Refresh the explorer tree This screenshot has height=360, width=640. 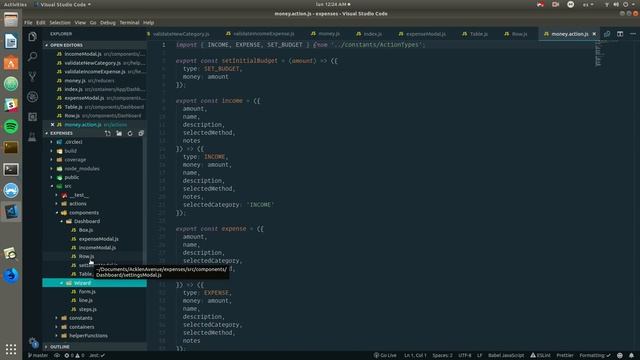(x=130, y=133)
